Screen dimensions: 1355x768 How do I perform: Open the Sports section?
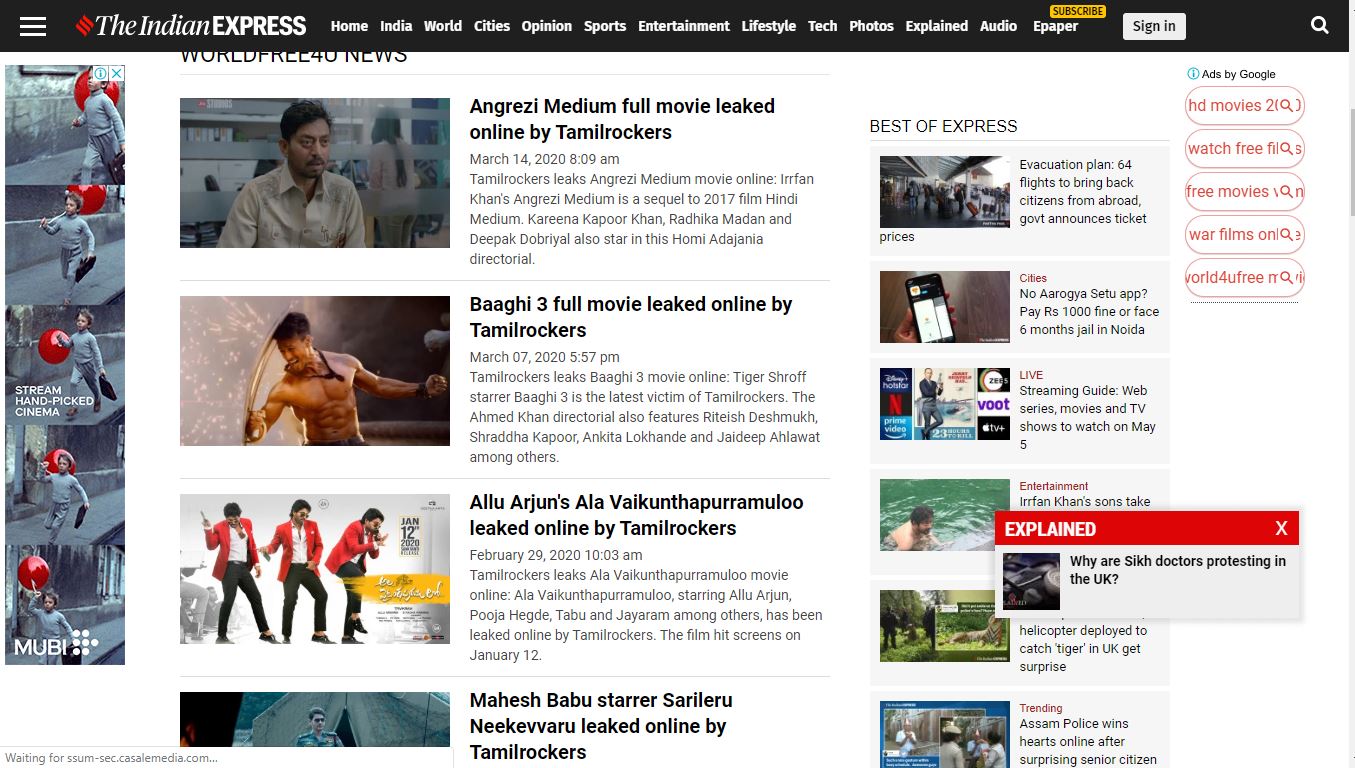tap(605, 26)
